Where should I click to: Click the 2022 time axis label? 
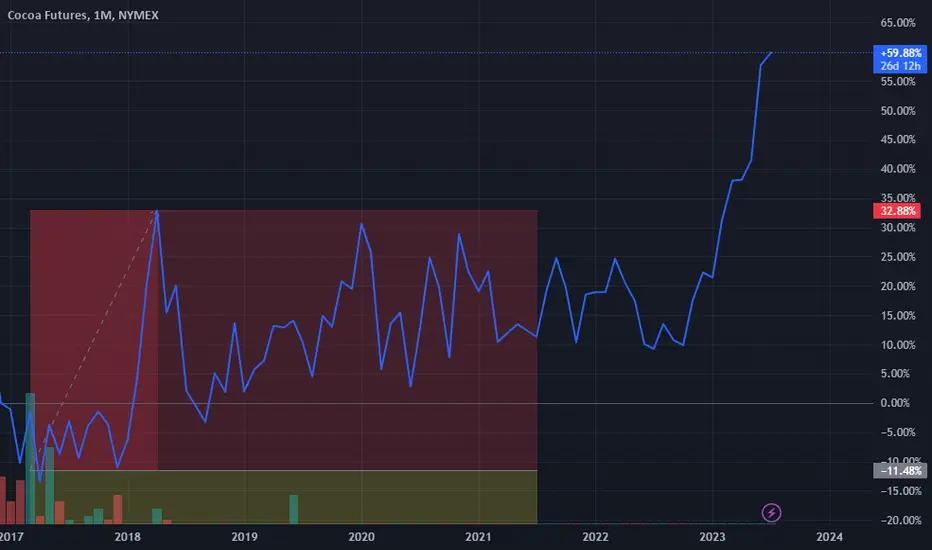(596, 537)
